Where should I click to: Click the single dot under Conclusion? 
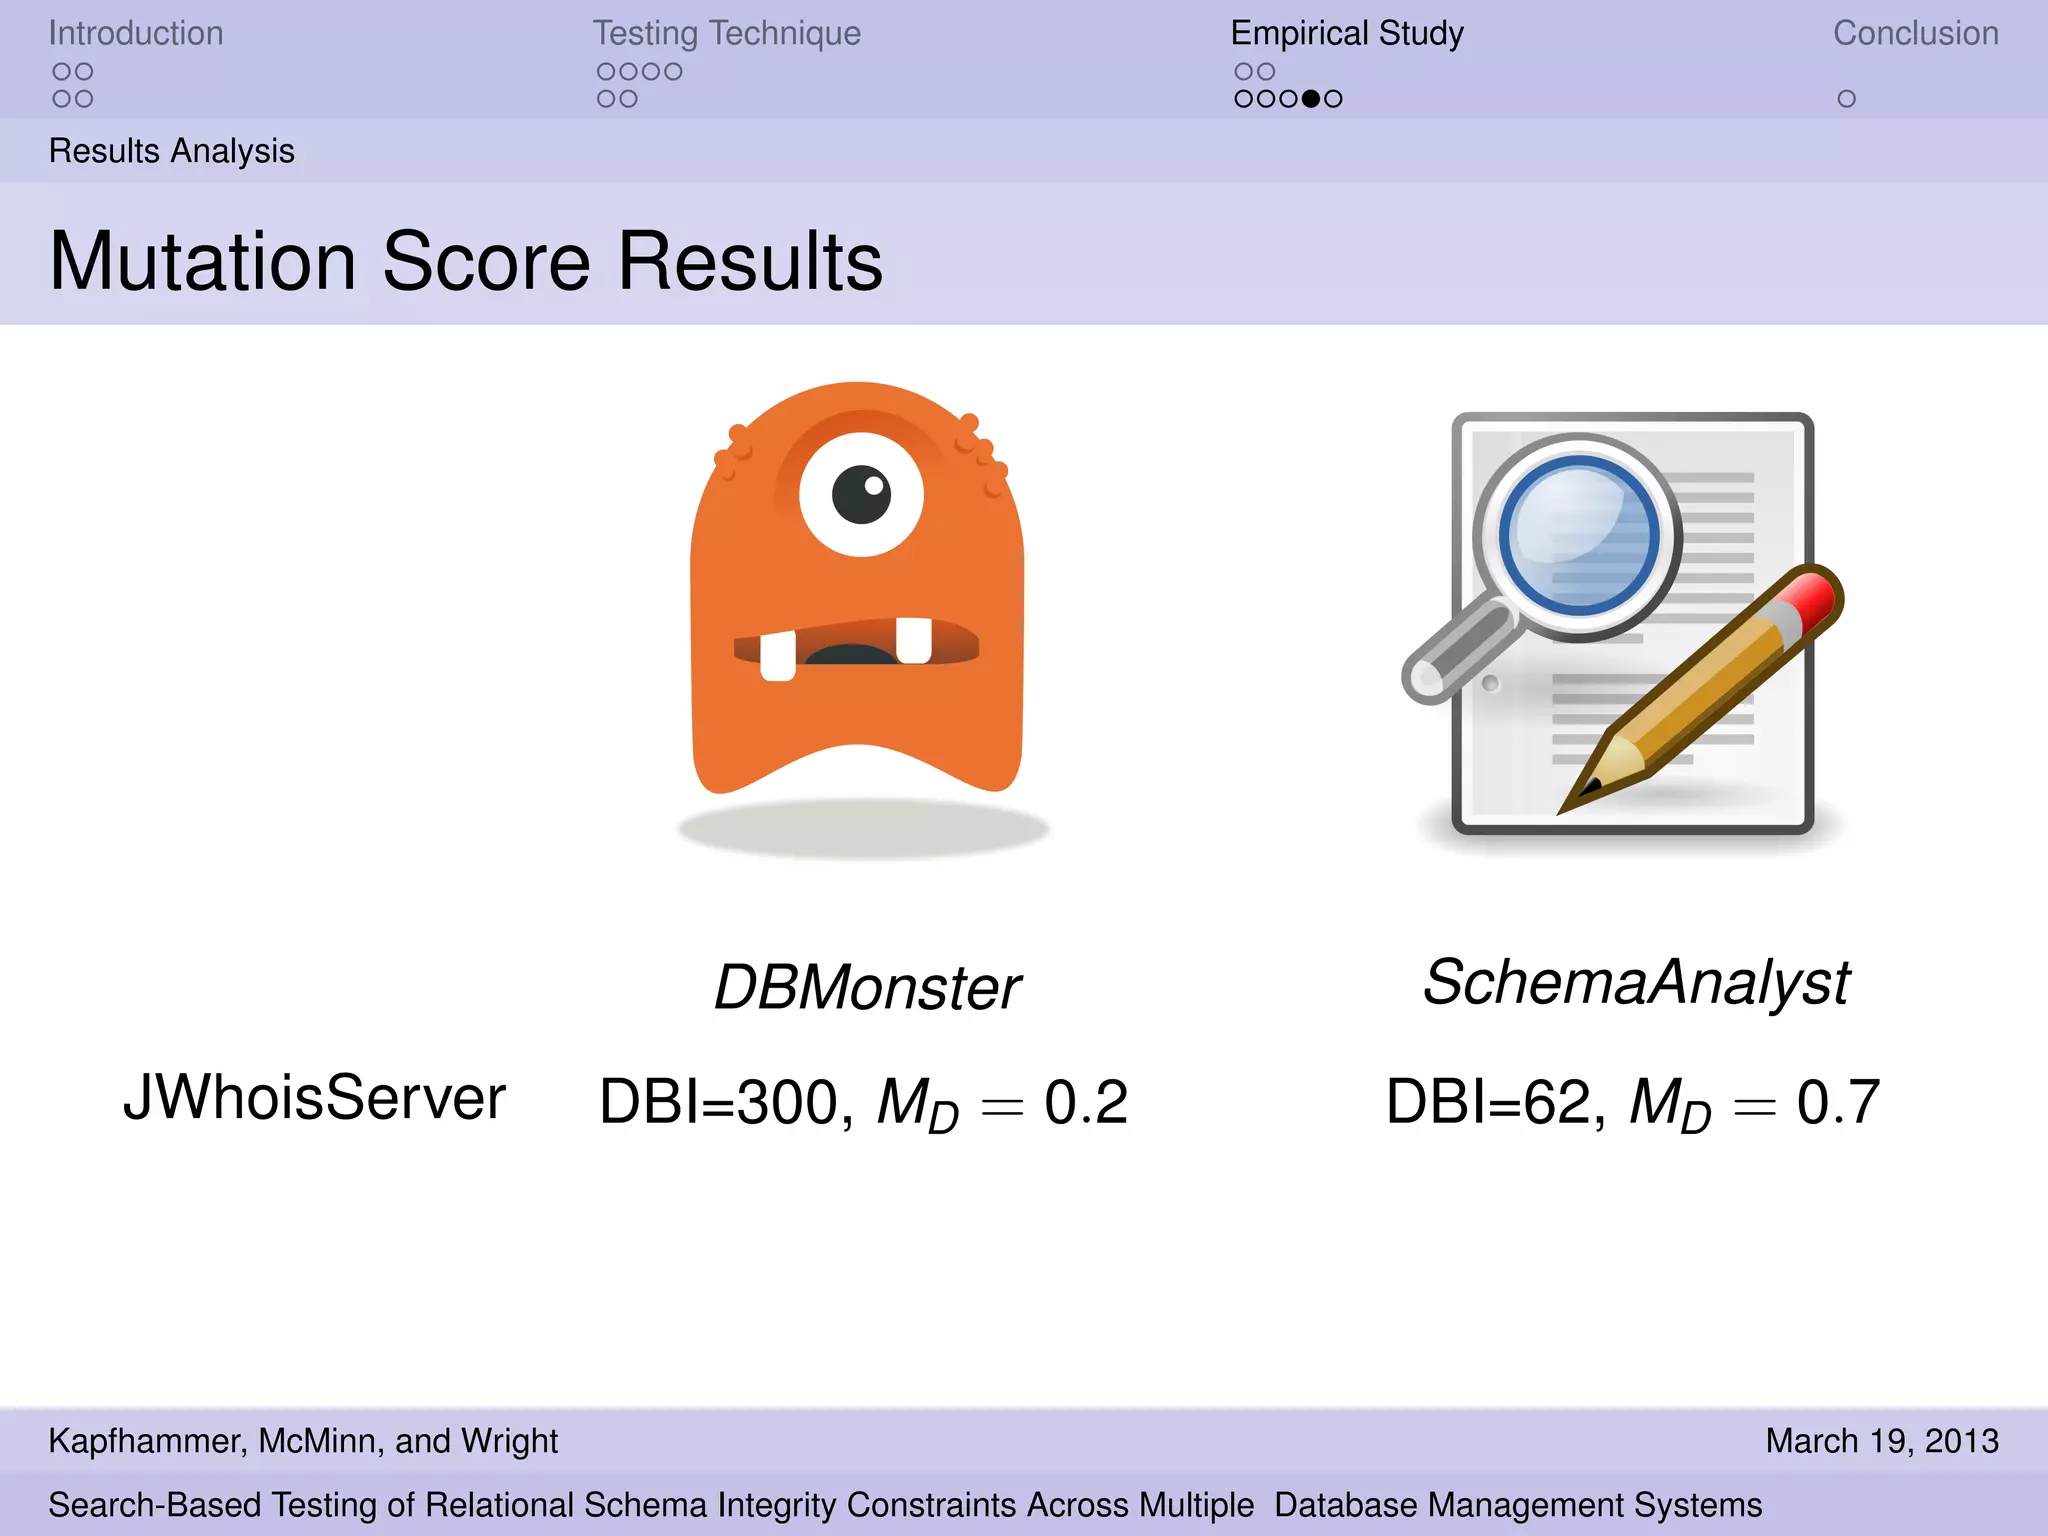[1847, 99]
